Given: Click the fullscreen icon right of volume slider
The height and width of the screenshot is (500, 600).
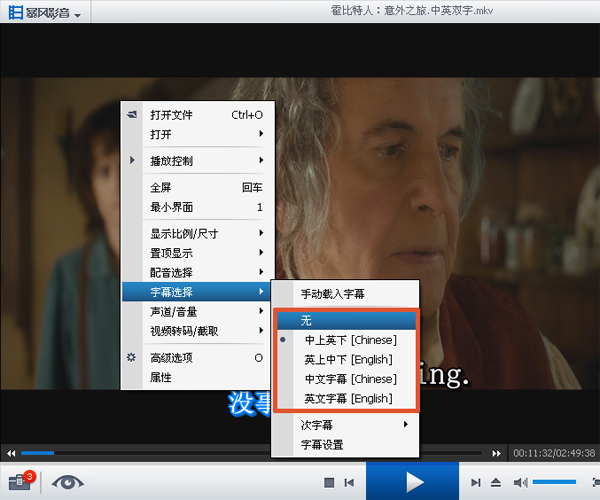Looking at the screenshot, I should coord(596,482).
